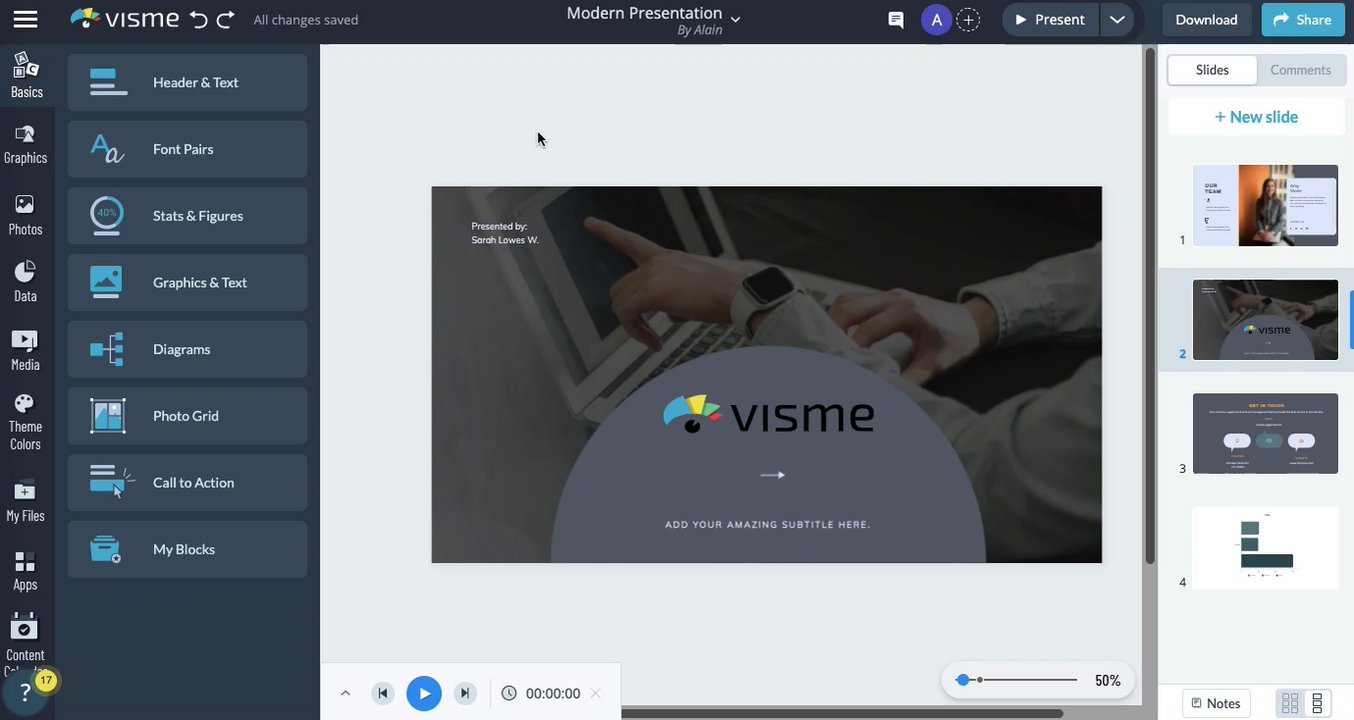
Task: Select the Font Pairs block
Action: pos(188,149)
